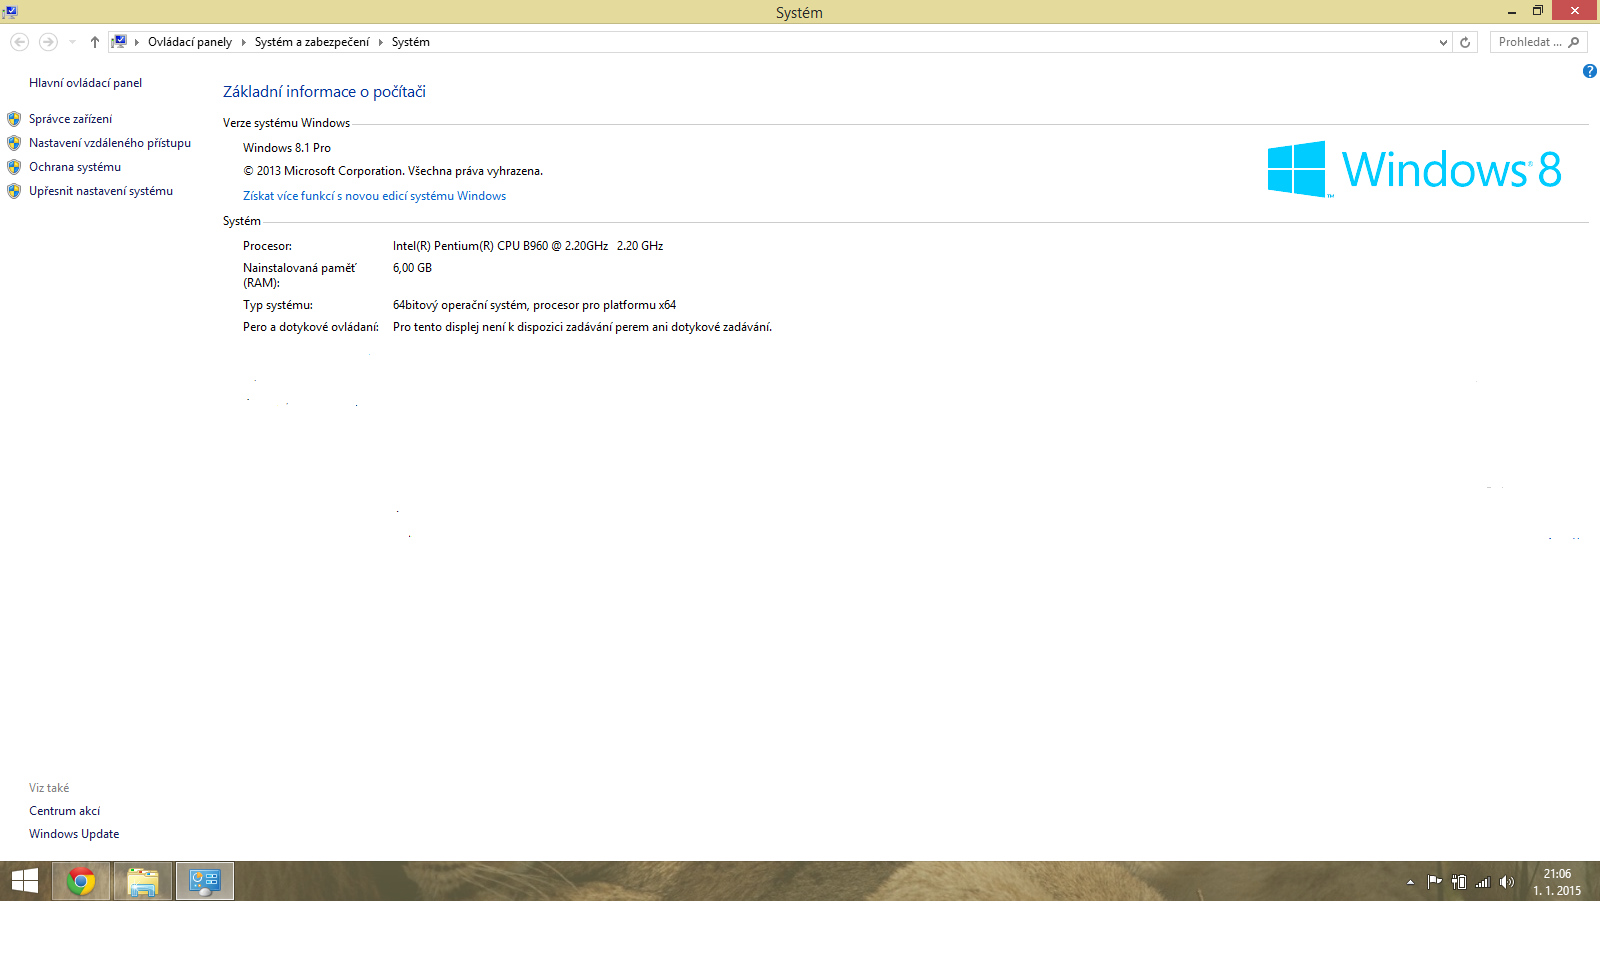Select the 6,00 GB RAM value
This screenshot has width=1600, height=960.
[412, 268]
